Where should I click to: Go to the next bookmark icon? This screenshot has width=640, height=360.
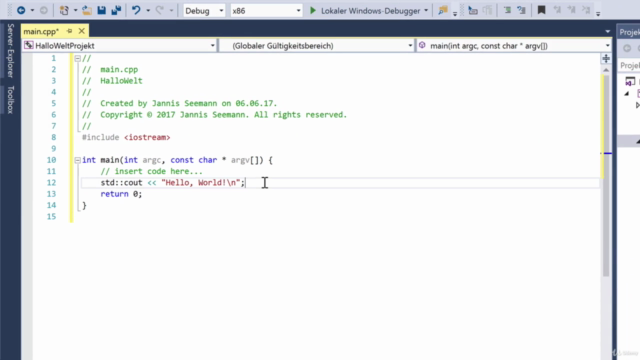pos(571,11)
